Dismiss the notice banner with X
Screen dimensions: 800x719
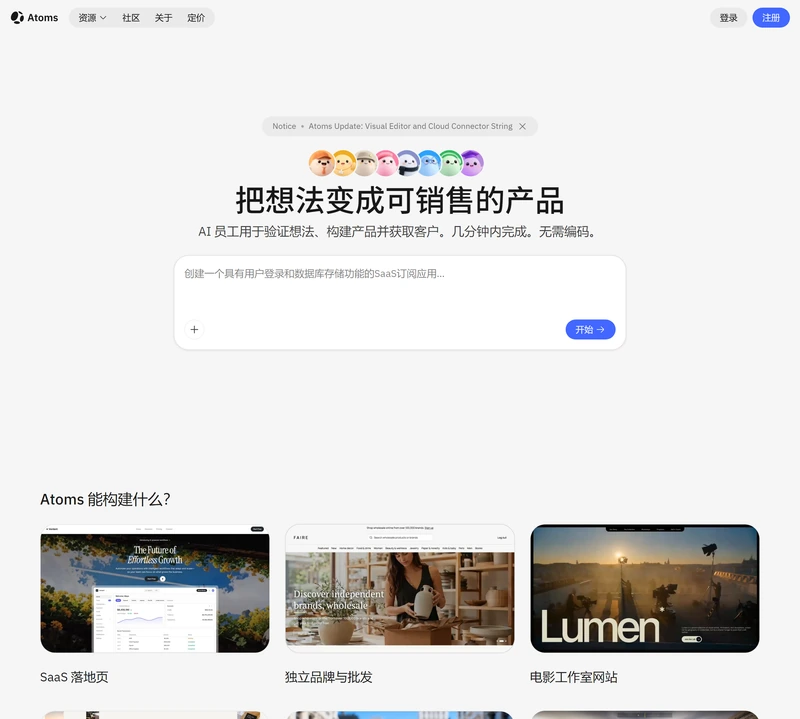point(522,127)
